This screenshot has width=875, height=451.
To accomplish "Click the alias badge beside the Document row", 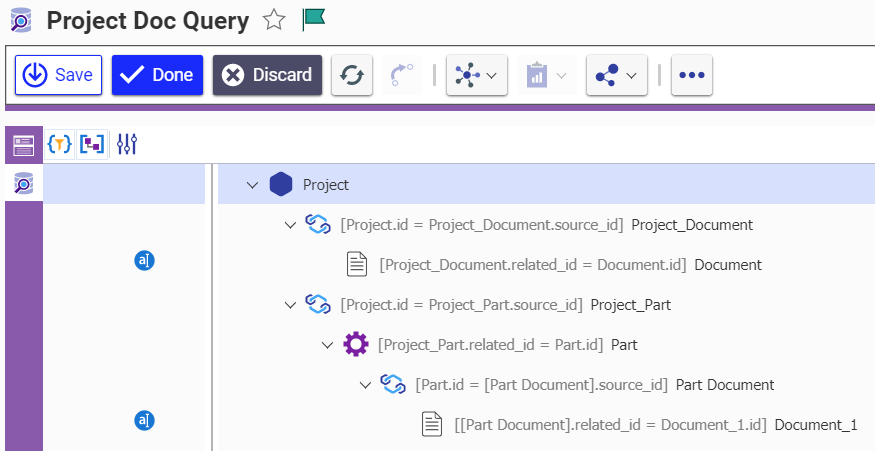I will 145,261.
